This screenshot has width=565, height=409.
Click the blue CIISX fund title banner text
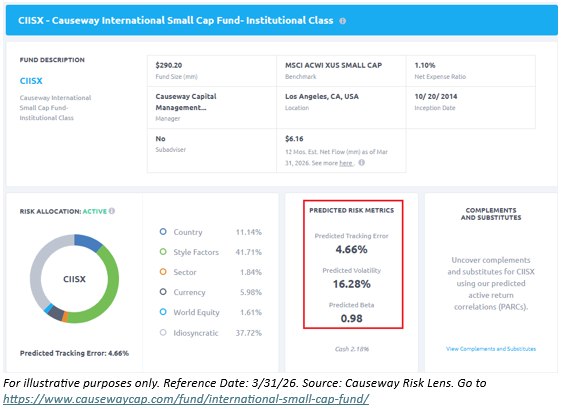[x=175, y=21]
